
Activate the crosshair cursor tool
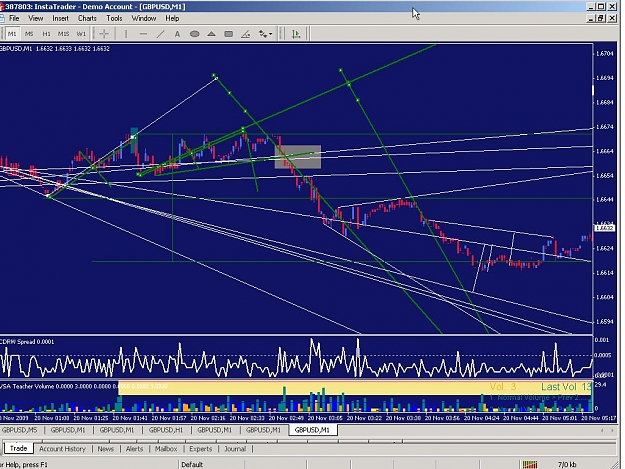[x=104, y=34]
